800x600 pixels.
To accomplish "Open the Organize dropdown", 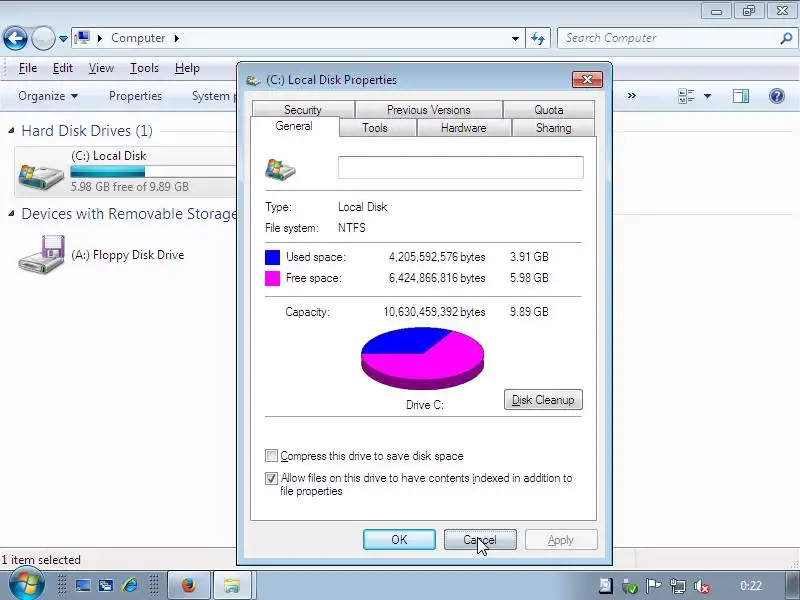I will tap(48, 96).
